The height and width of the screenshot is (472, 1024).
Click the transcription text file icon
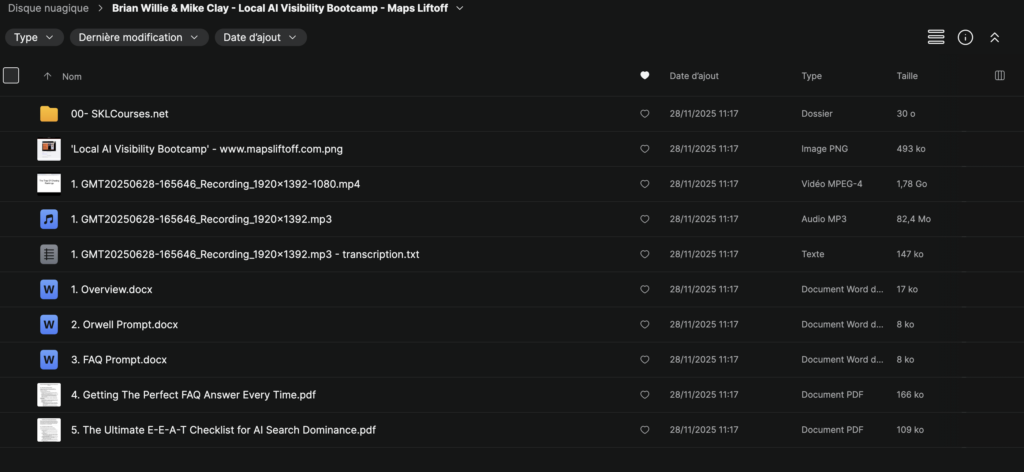[49, 254]
